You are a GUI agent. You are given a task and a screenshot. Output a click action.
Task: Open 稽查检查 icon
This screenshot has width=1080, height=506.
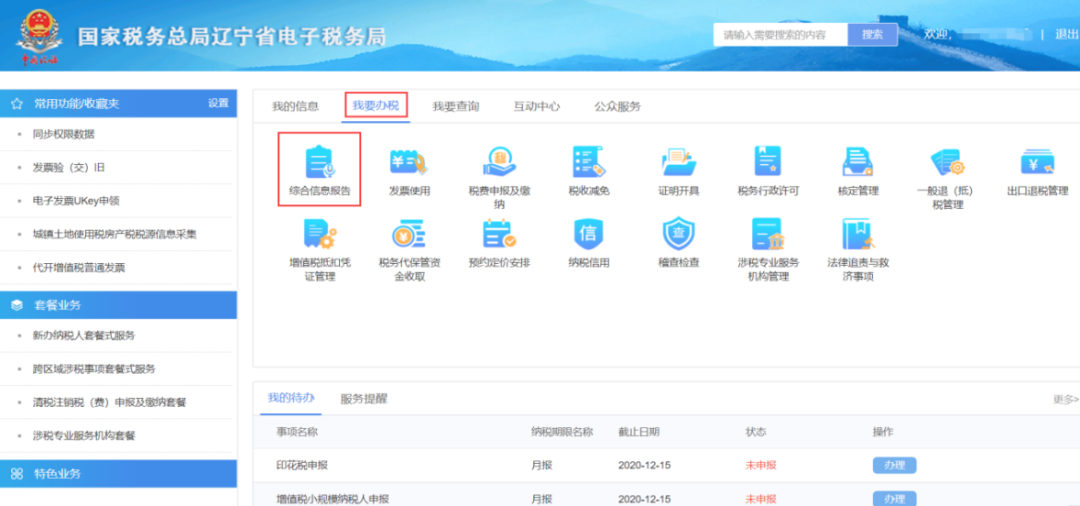678,234
